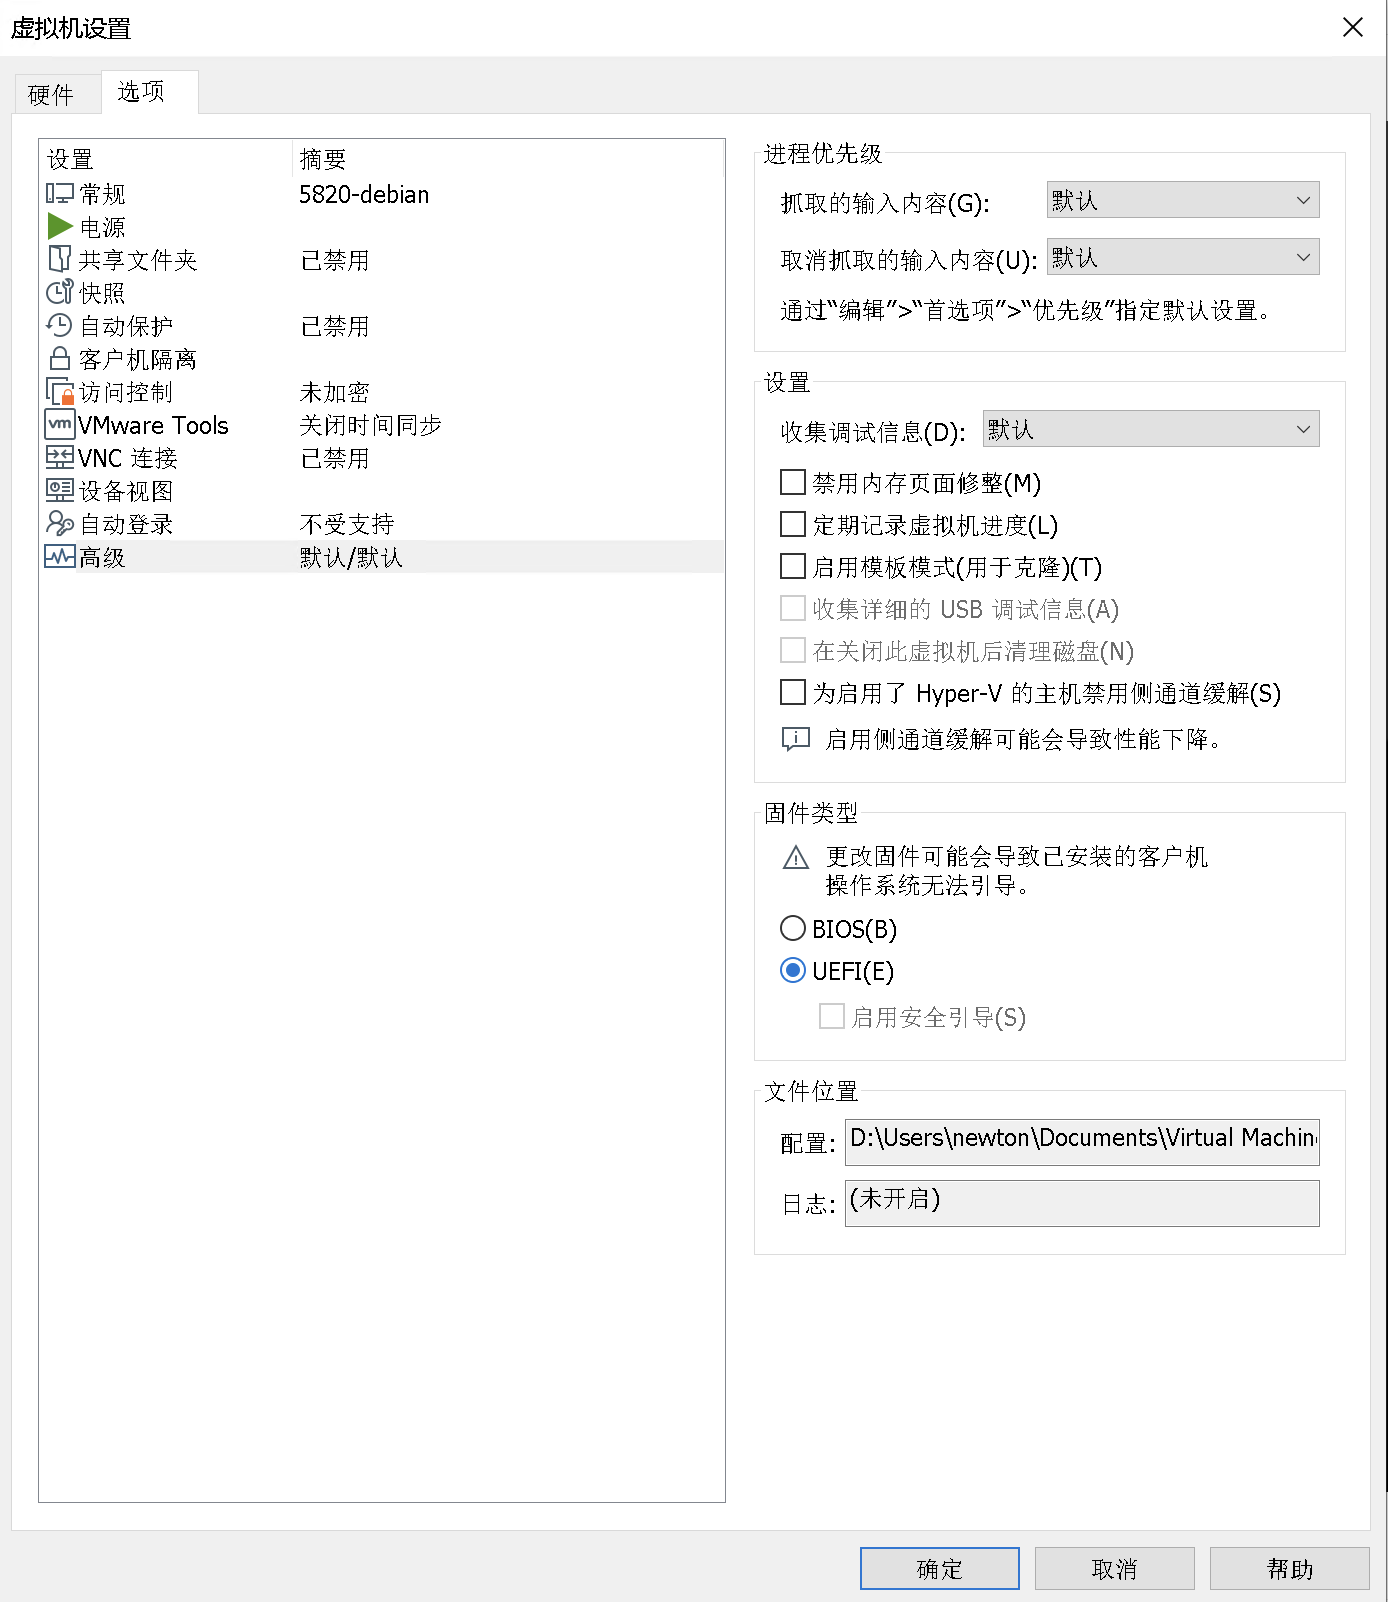Check 定期记录虚拟机进度(L)

(793, 525)
